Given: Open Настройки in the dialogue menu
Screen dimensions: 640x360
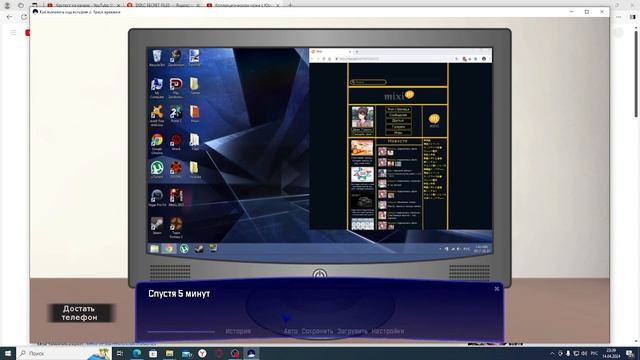Looking at the screenshot, I should 388,331.
